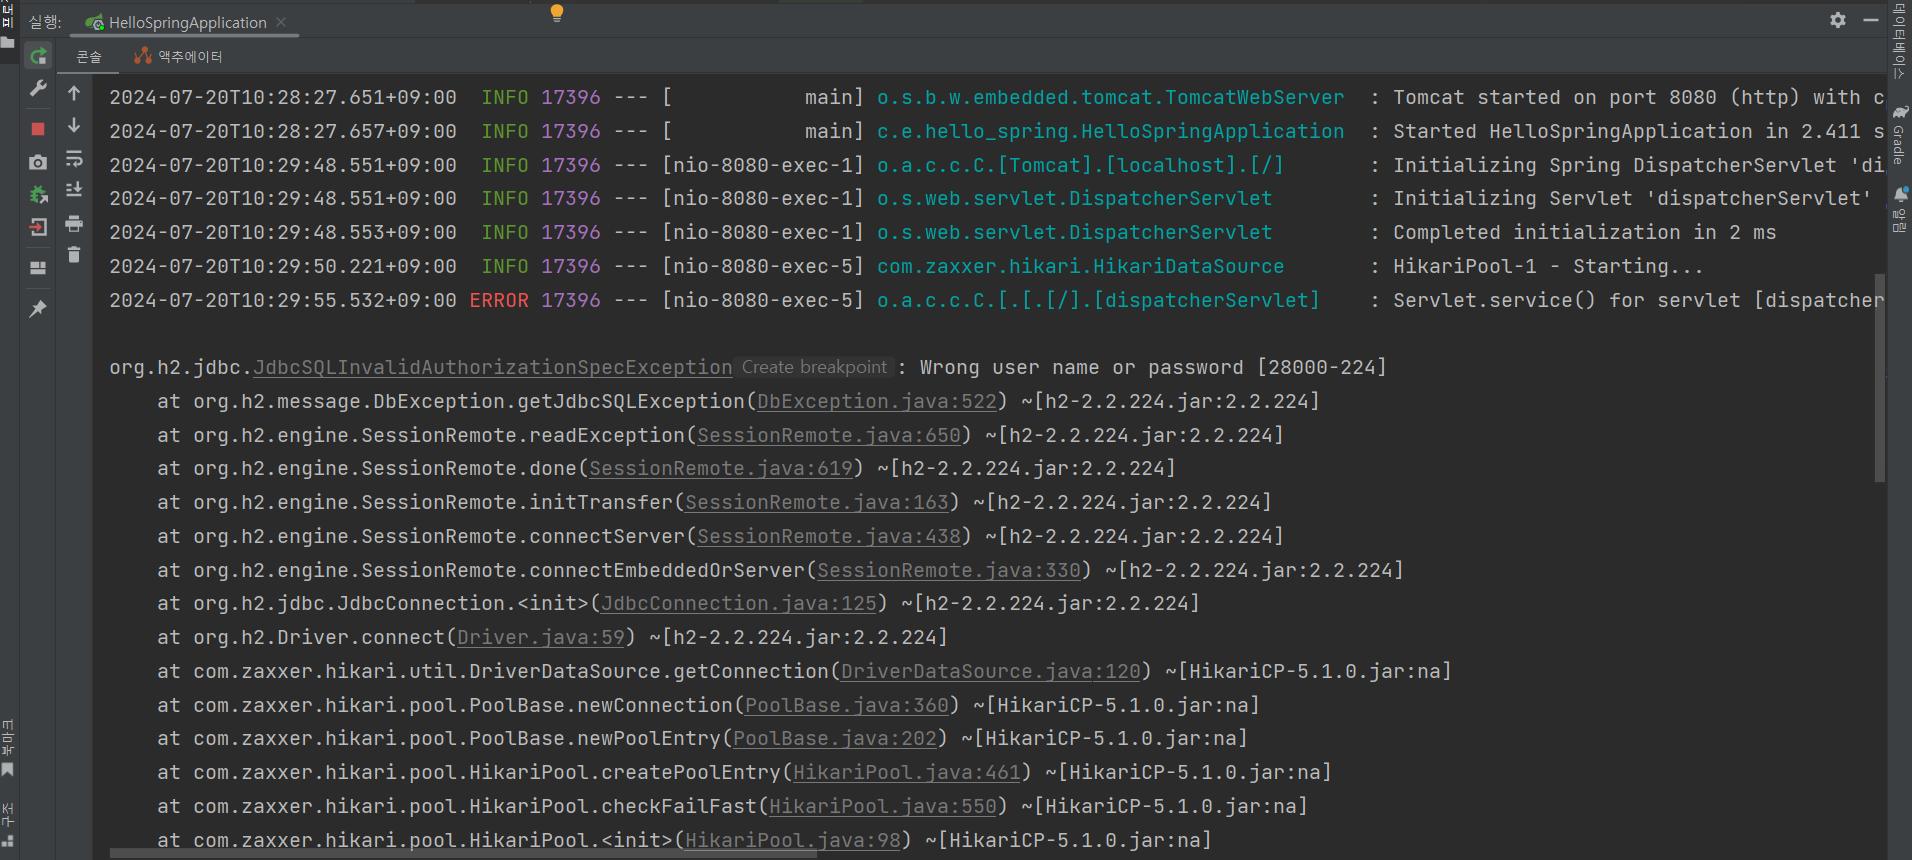Click the o.s.b.w.embedded.tomcat.TomcatWebServer logger name
The width and height of the screenshot is (1912, 860).
coord(1110,98)
